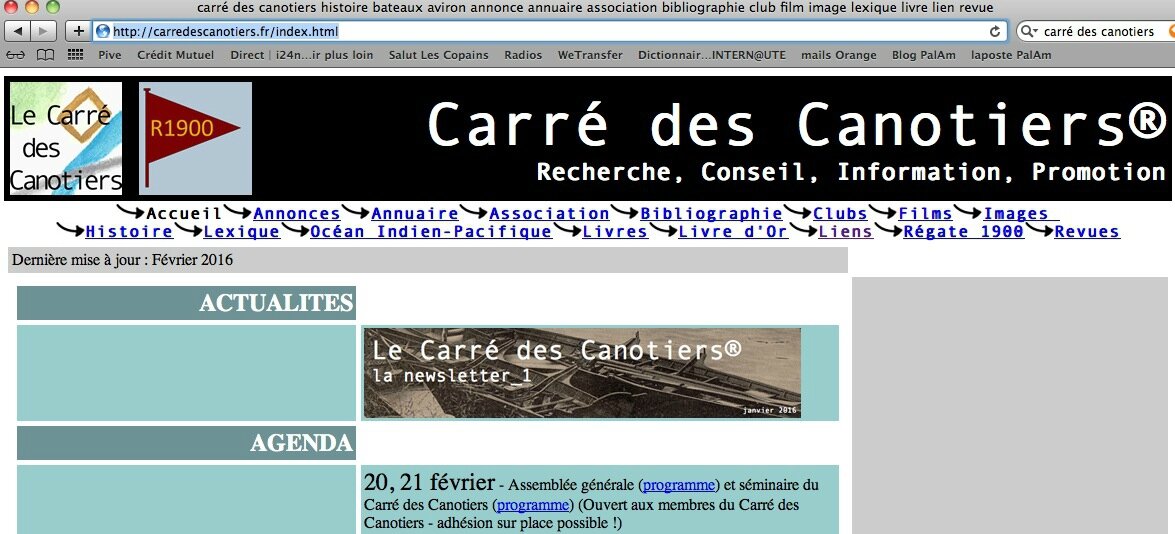The image size is (1175, 534).
Task: Open the Revues navigation link
Action: pyautogui.click(x=1087, y=231)
